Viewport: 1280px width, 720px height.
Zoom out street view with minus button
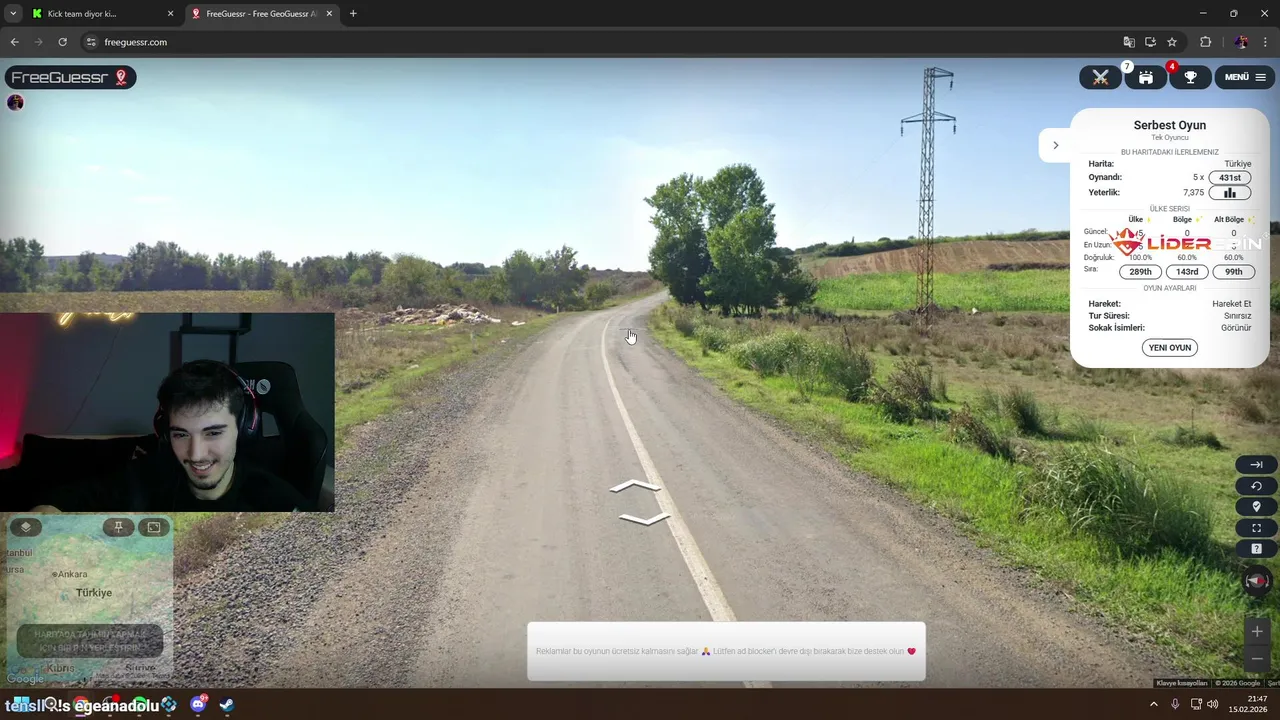click(x=1257, y=659)
